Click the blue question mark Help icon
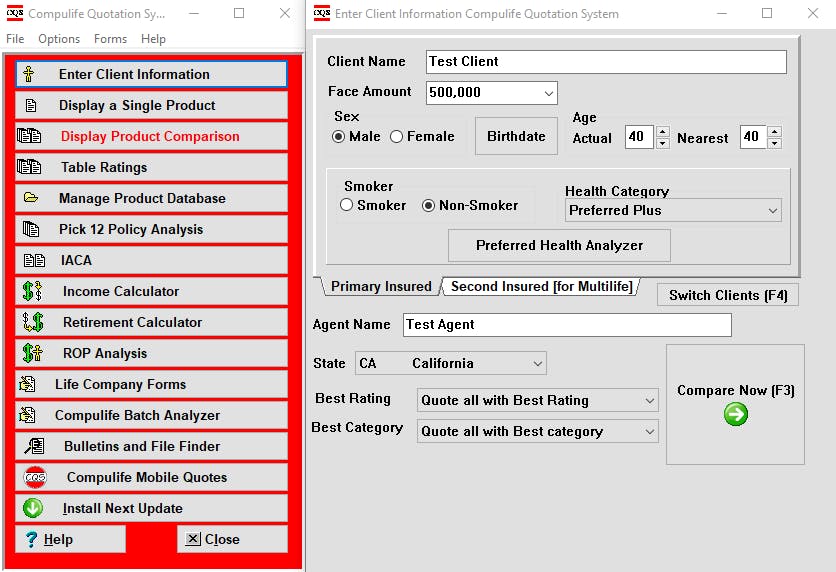836x572 pixels. coord(31,539)
